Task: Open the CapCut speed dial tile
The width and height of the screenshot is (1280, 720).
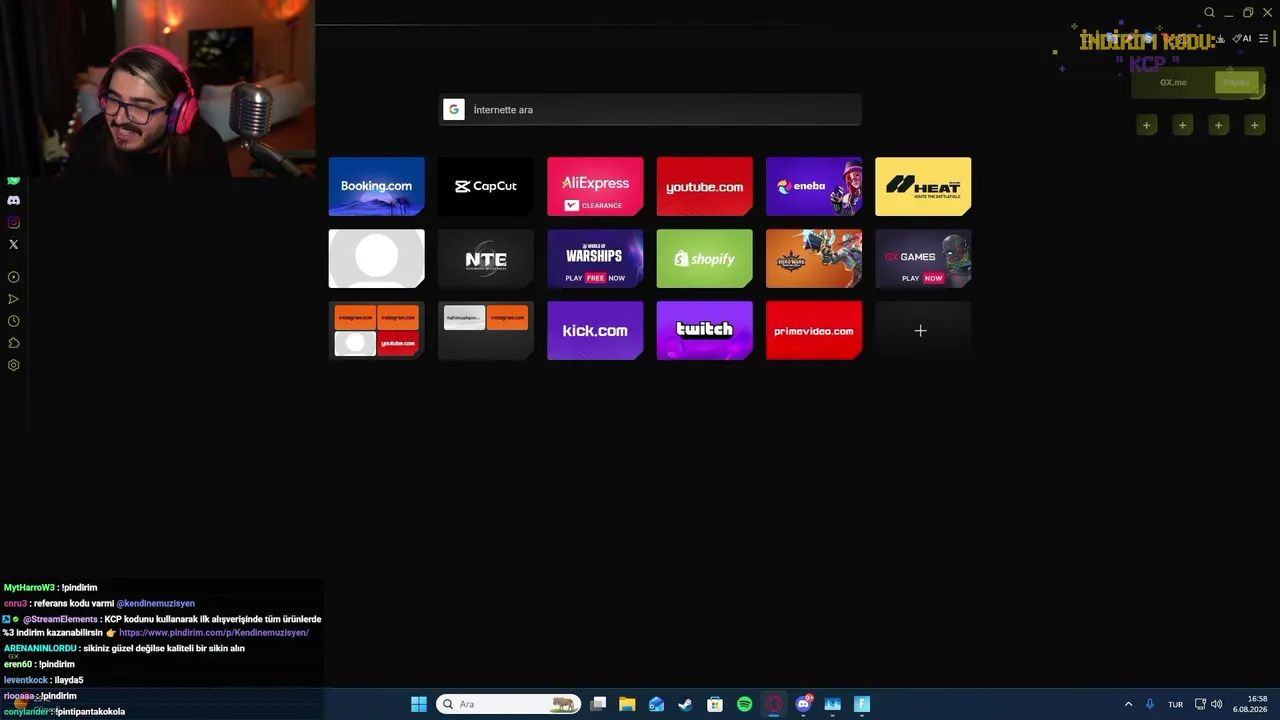Action: click(x=486, y=186)
